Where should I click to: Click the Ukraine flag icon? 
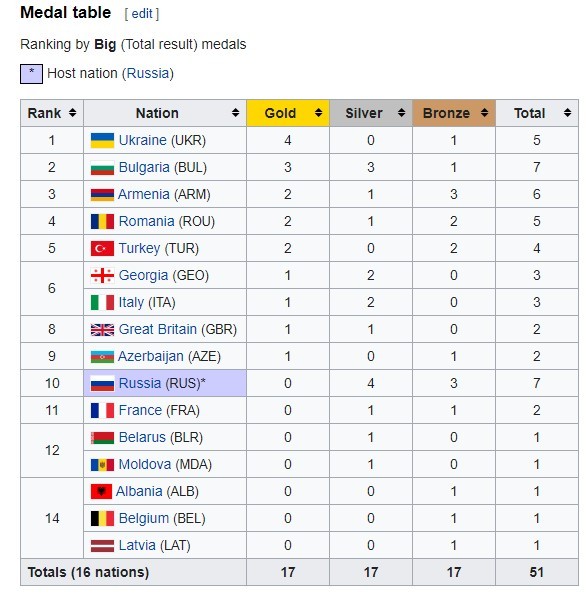[102, 141]
